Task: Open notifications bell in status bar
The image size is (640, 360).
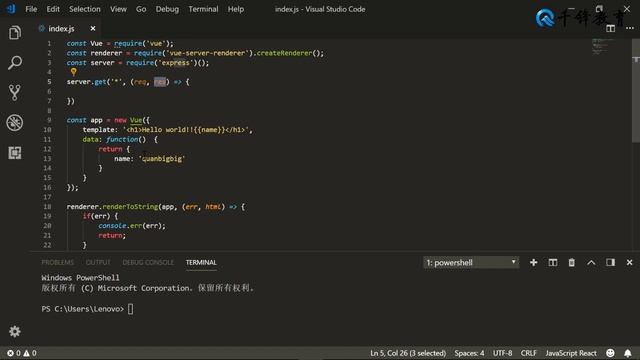Action: click(x=628, y=353)
